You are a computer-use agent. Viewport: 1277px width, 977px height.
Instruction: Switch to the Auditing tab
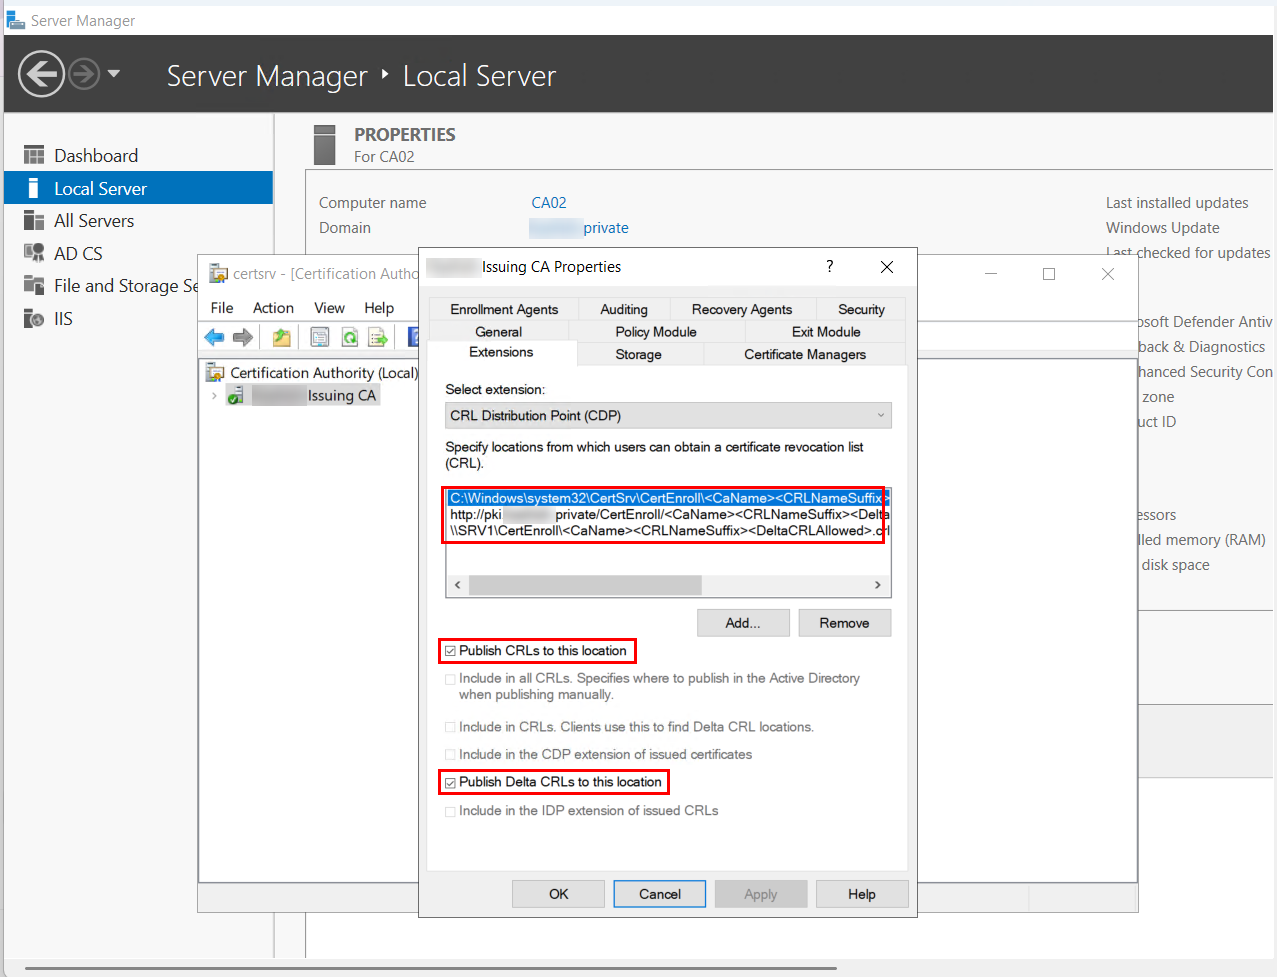point(624,309)
